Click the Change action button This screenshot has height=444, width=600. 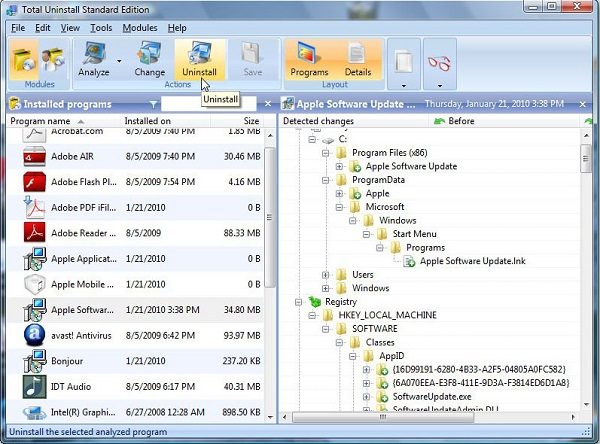point(150,59)
